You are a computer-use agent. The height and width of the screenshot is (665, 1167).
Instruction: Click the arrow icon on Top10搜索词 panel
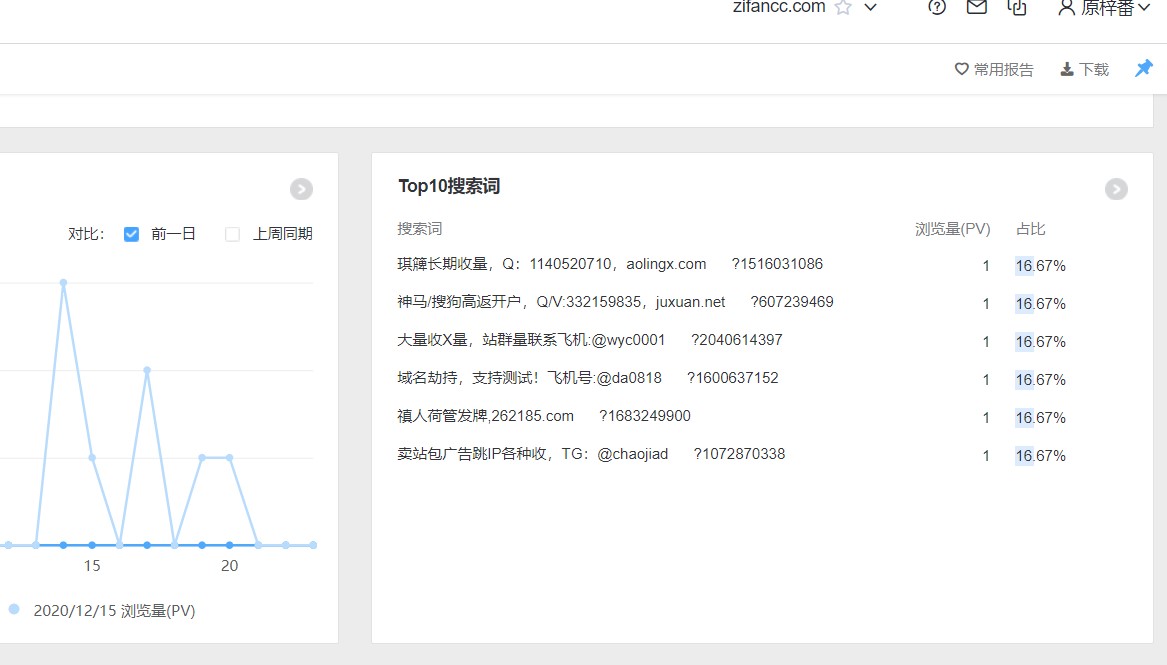[x=1116, y=189]
